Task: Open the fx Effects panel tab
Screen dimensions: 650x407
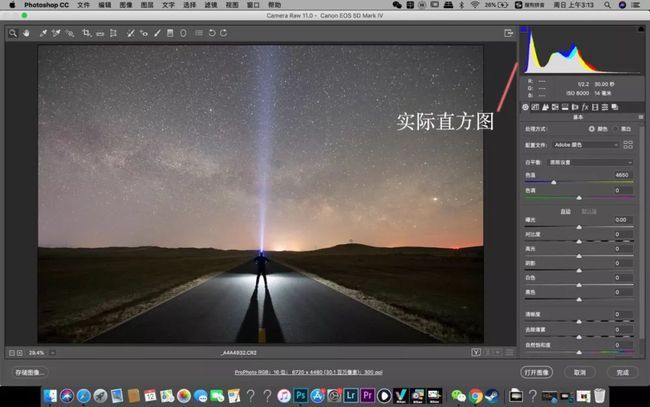Action: [585, 107]
